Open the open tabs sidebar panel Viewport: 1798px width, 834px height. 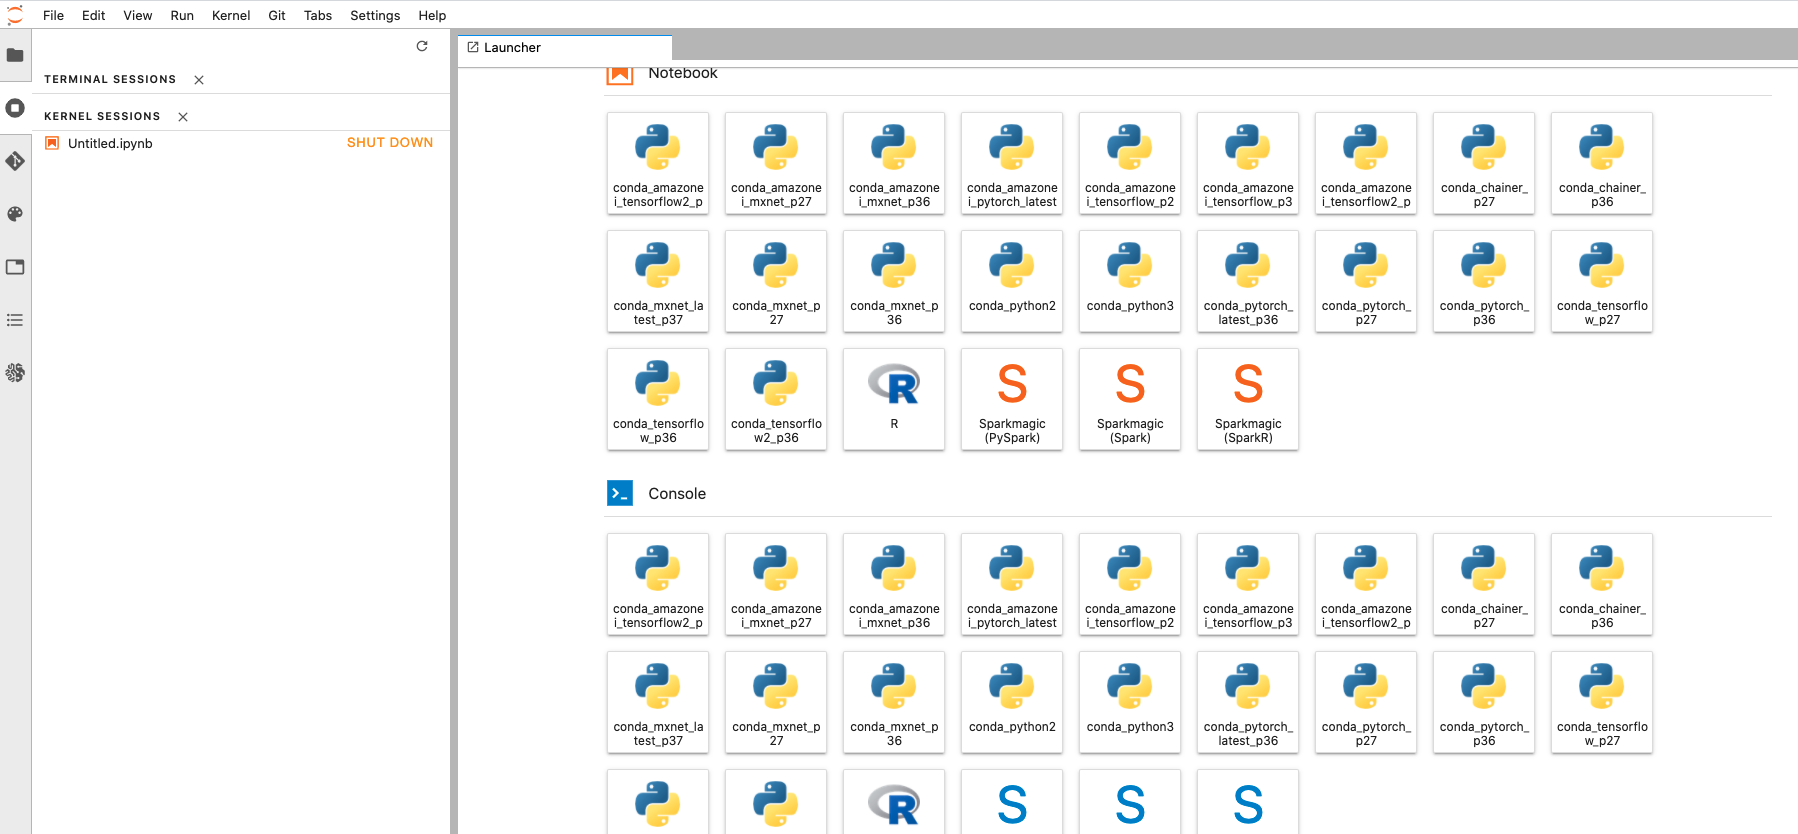15,267
